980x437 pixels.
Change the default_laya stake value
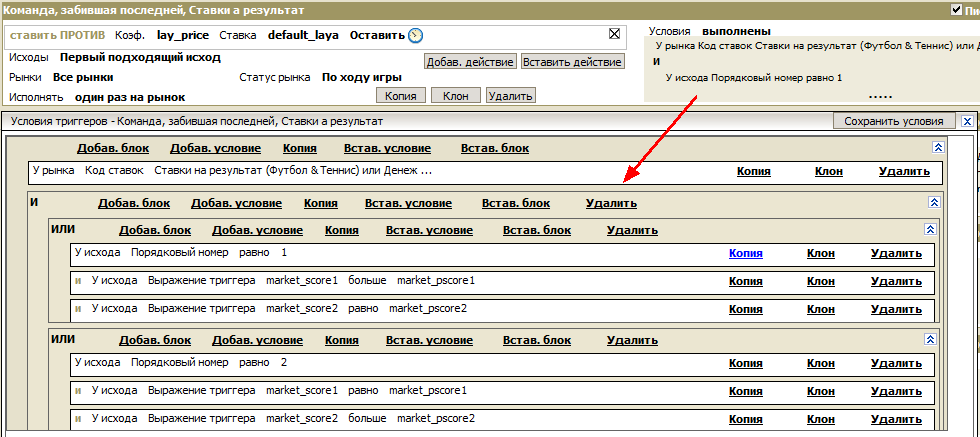303,36
